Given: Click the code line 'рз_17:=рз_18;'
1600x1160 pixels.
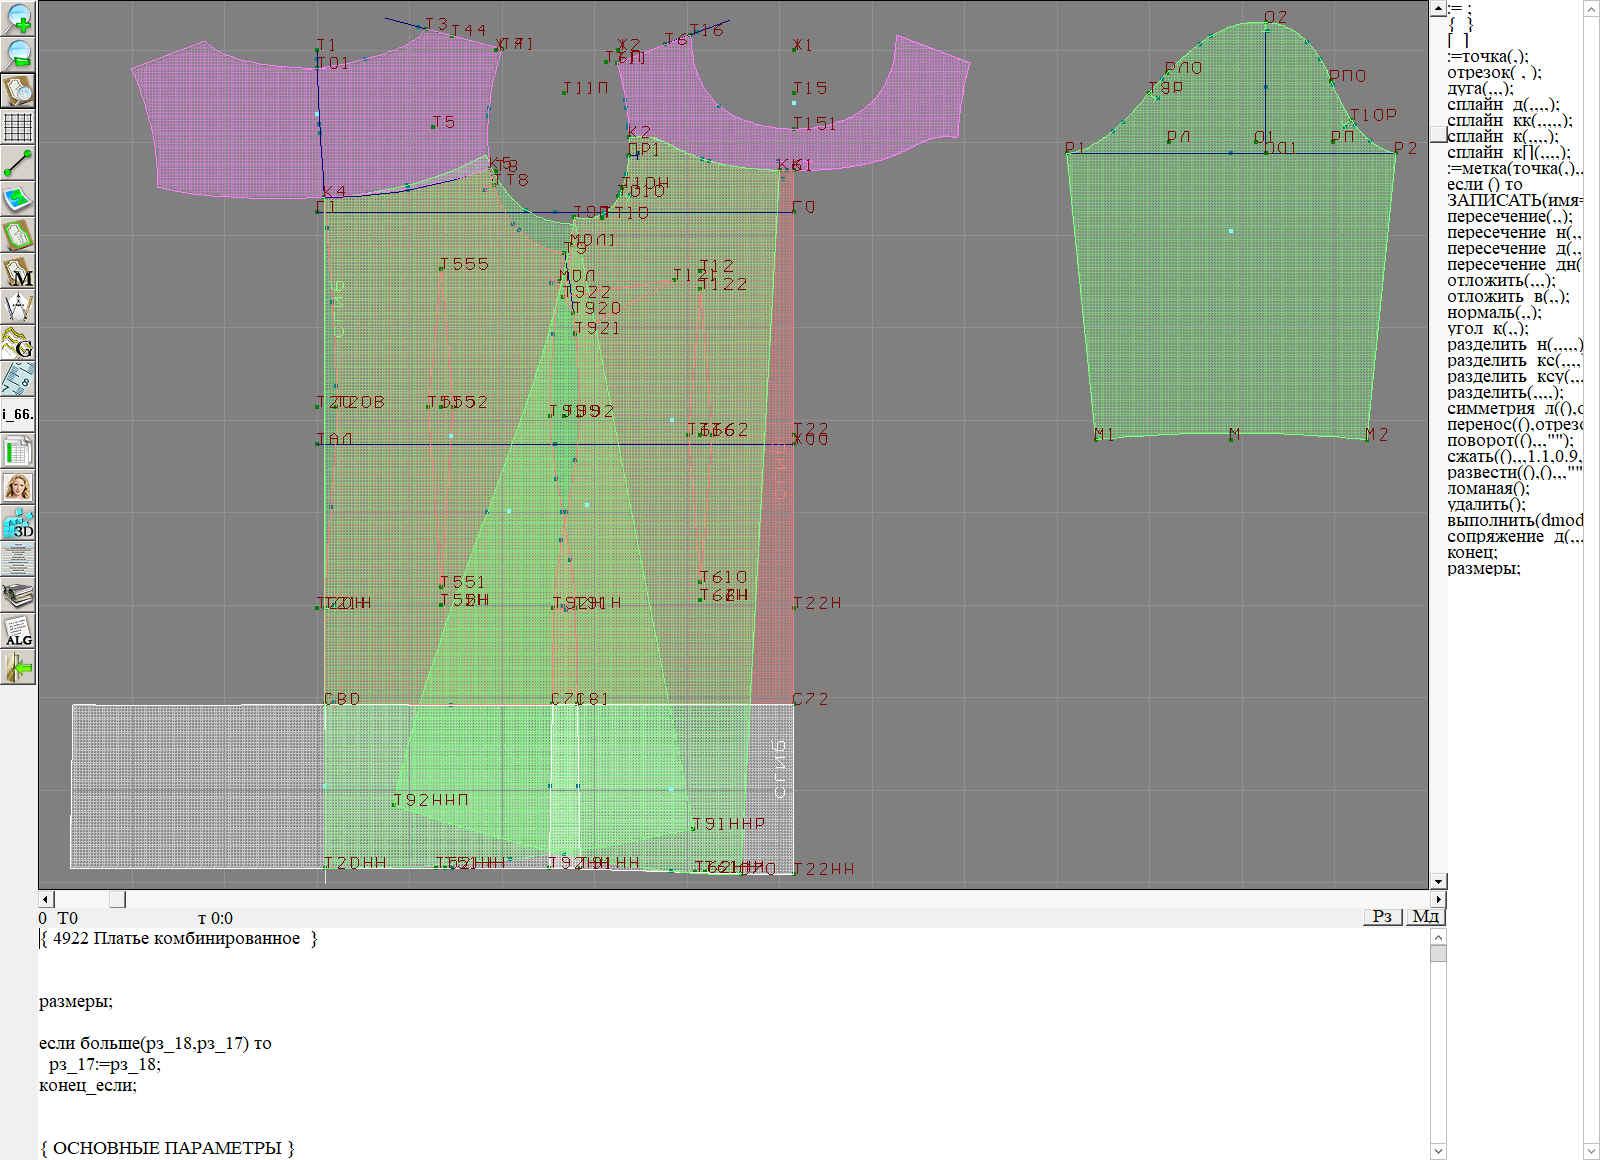Looking at the screenshot, I should pyautogui.click(x=104, y=1064).
